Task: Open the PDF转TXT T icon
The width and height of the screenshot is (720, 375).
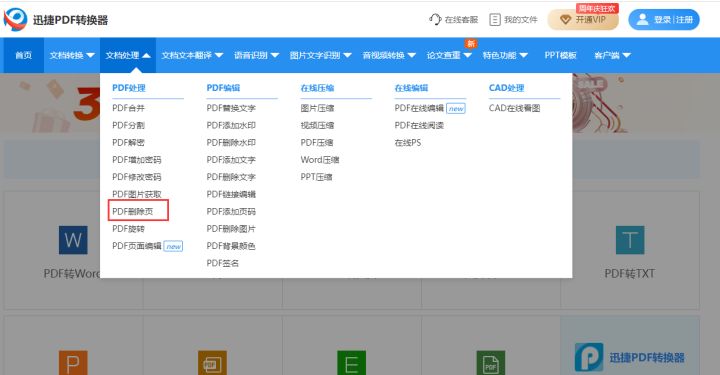Action: pos(630,240)
